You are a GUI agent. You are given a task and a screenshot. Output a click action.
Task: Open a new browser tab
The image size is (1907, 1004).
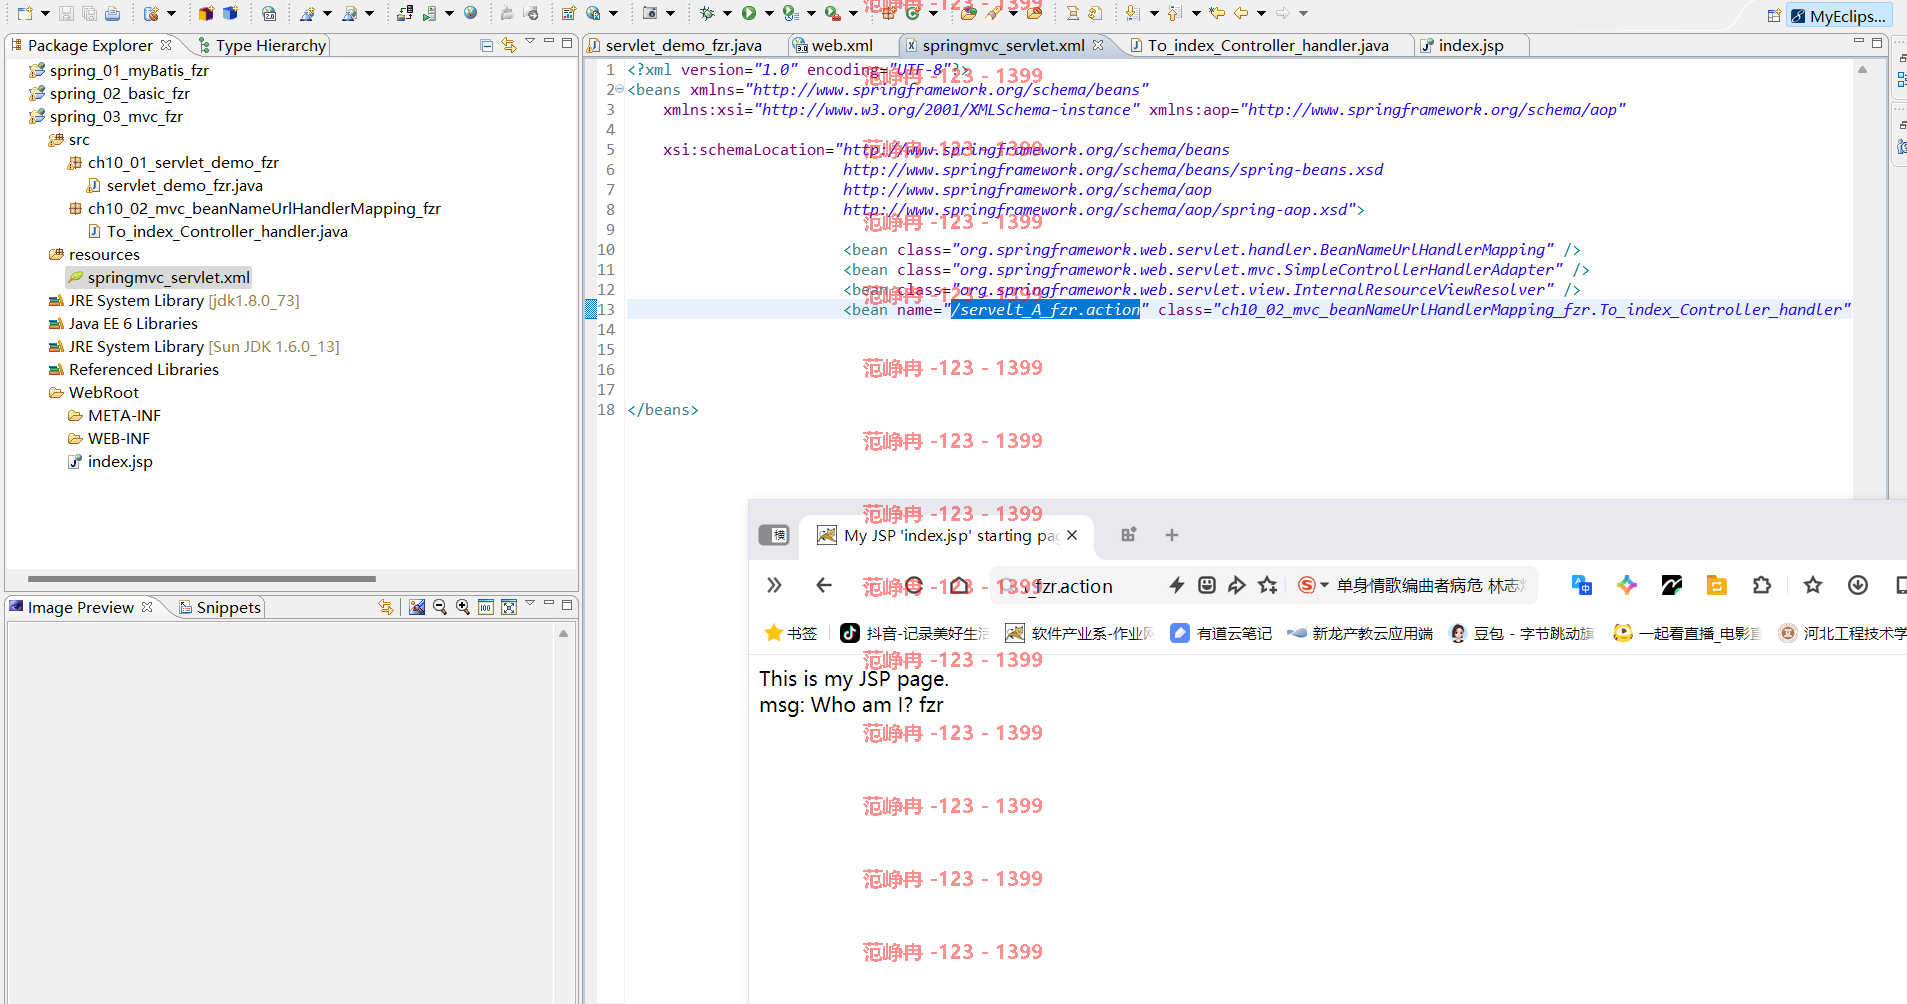1172,535
